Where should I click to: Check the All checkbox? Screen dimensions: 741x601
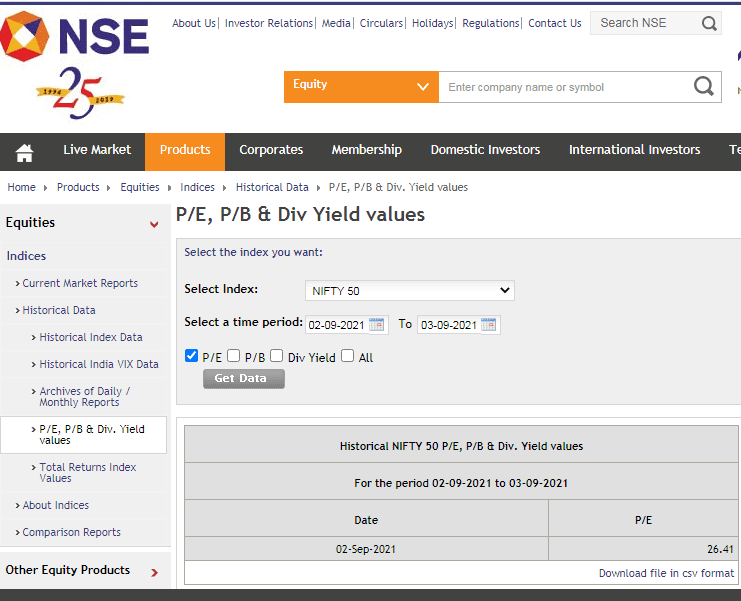[347, 355]
